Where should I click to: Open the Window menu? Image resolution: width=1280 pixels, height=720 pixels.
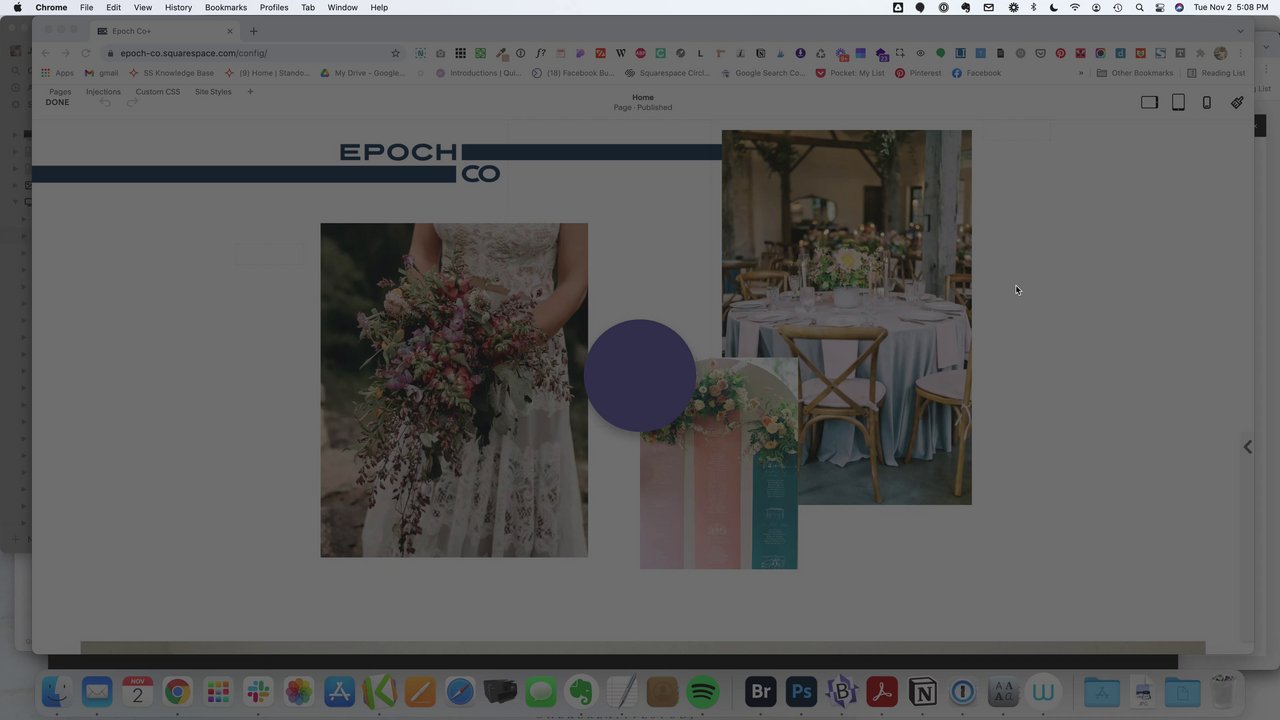[342, 7]
